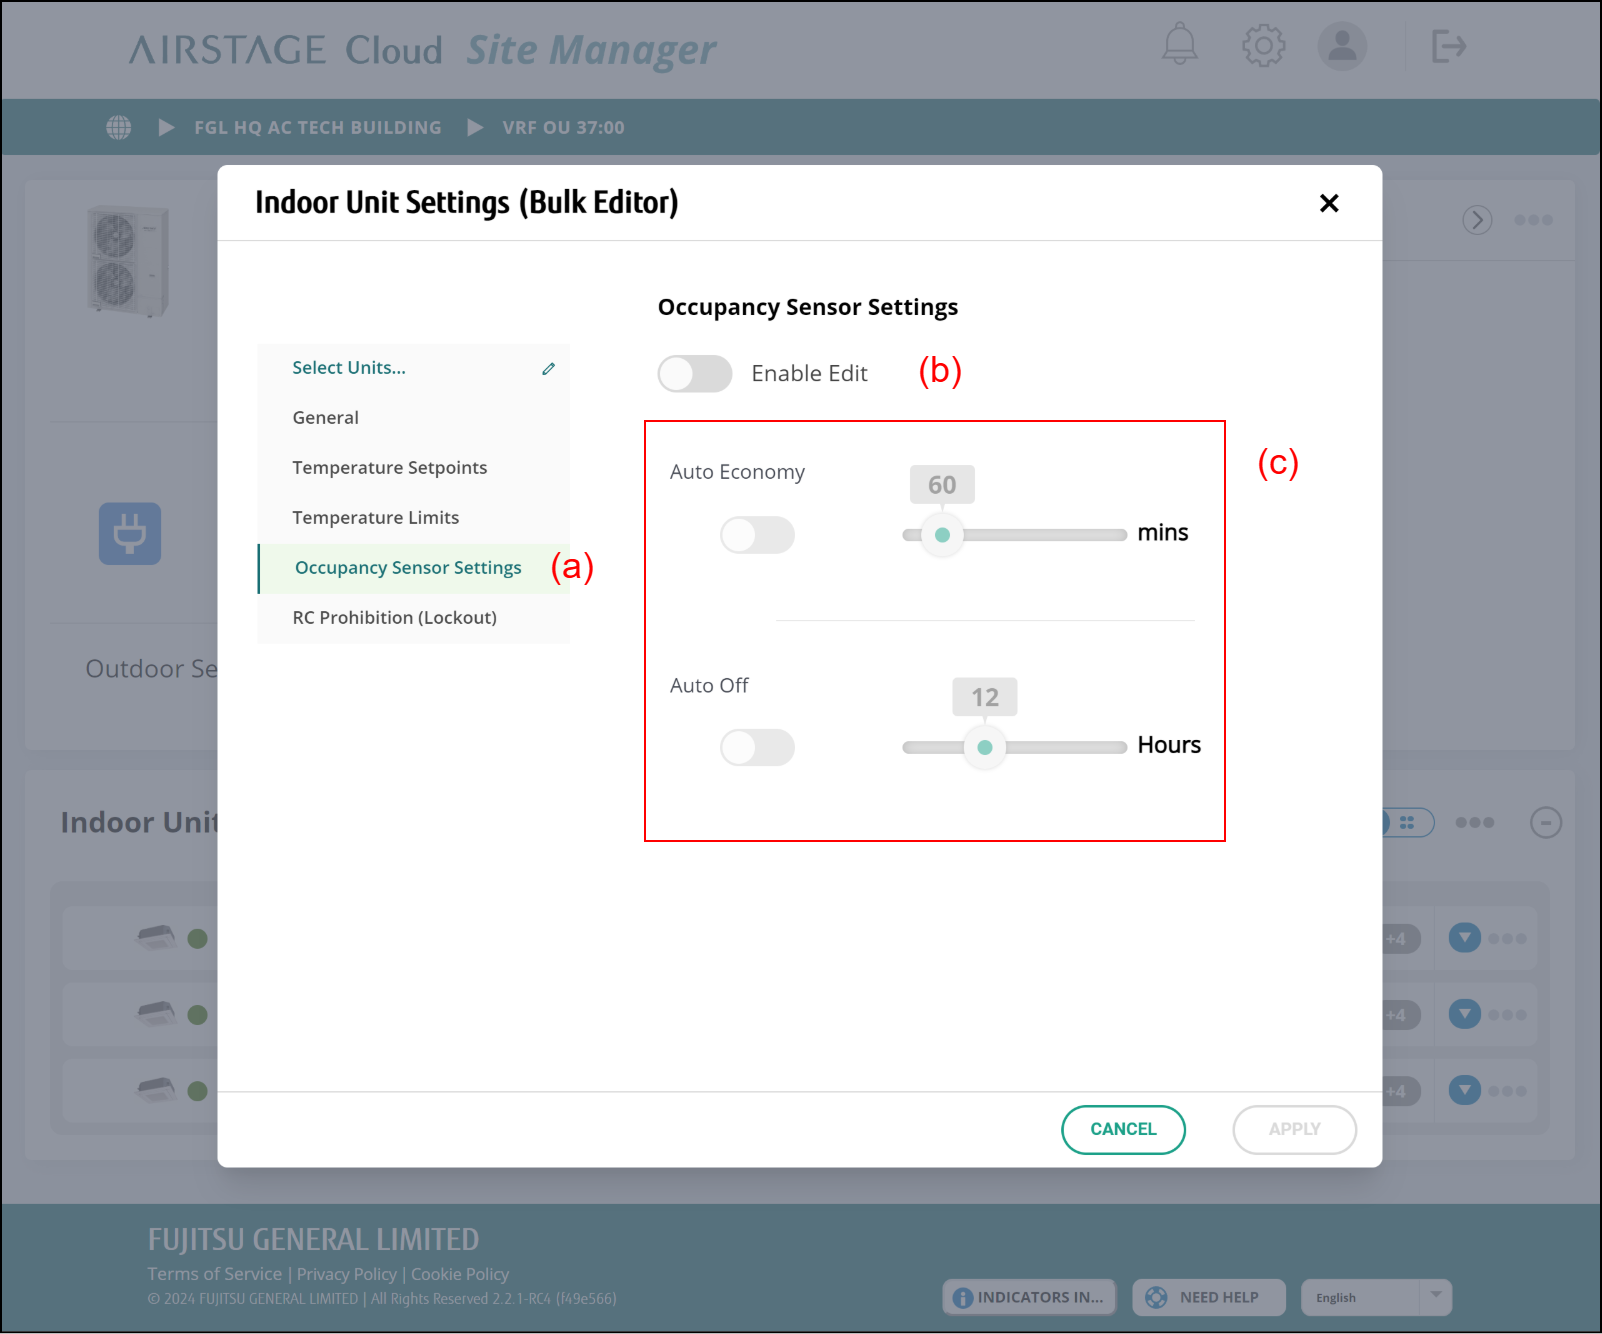Close the Bulk Editor dialog with X
Viewport: 1602px width, 1334px height.
click(x=1328, y=203)
